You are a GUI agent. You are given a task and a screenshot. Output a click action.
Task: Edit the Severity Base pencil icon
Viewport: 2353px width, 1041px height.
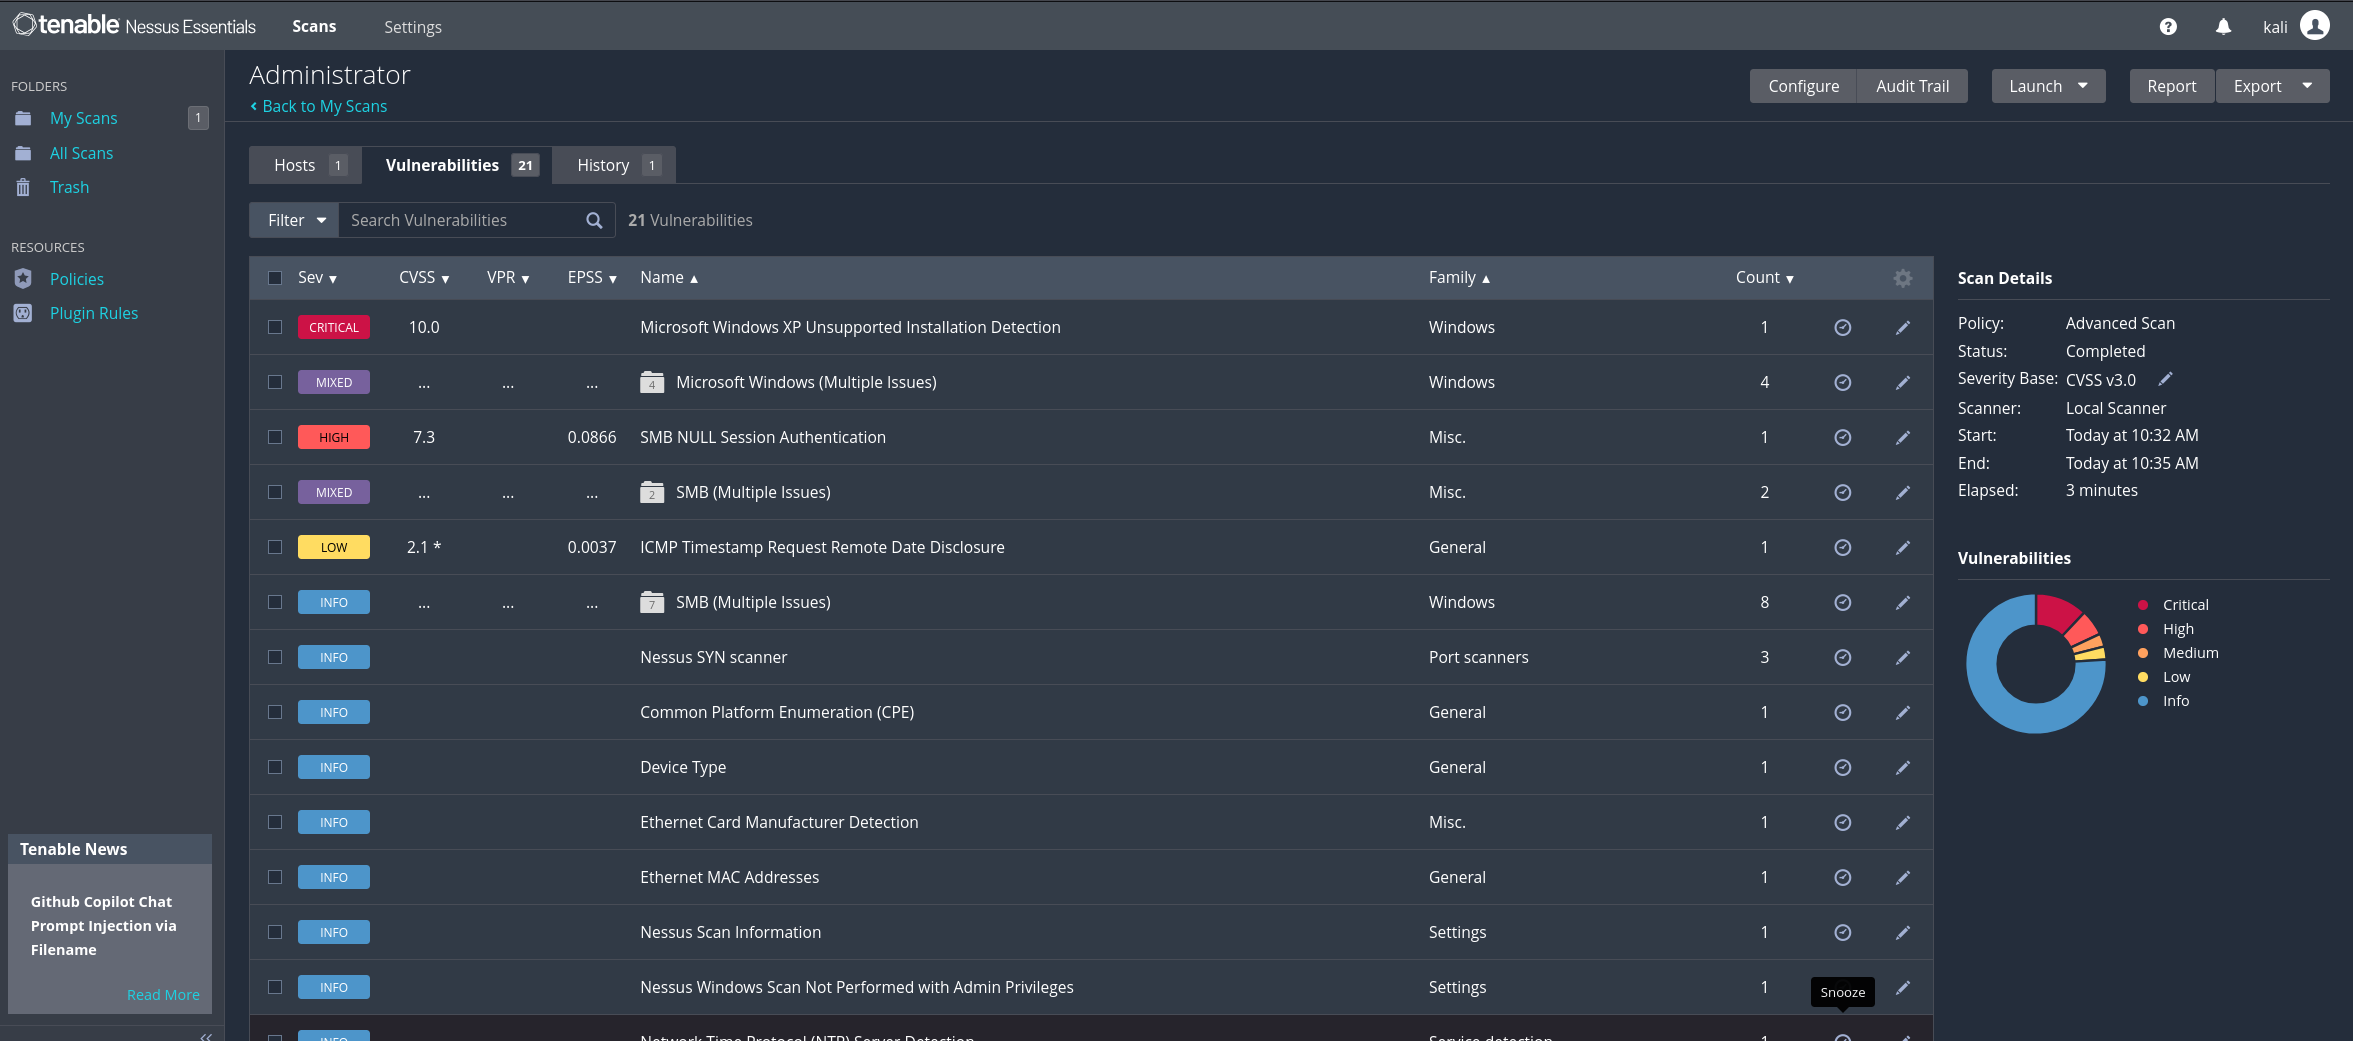(x=2165, y=379)
